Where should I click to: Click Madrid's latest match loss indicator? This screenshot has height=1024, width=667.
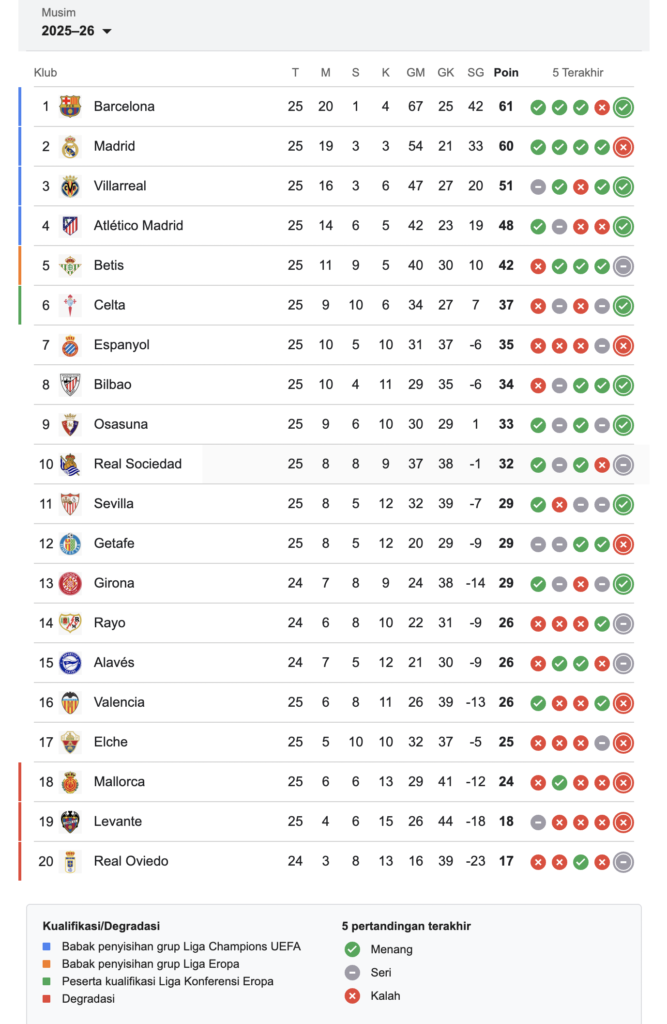623,147
